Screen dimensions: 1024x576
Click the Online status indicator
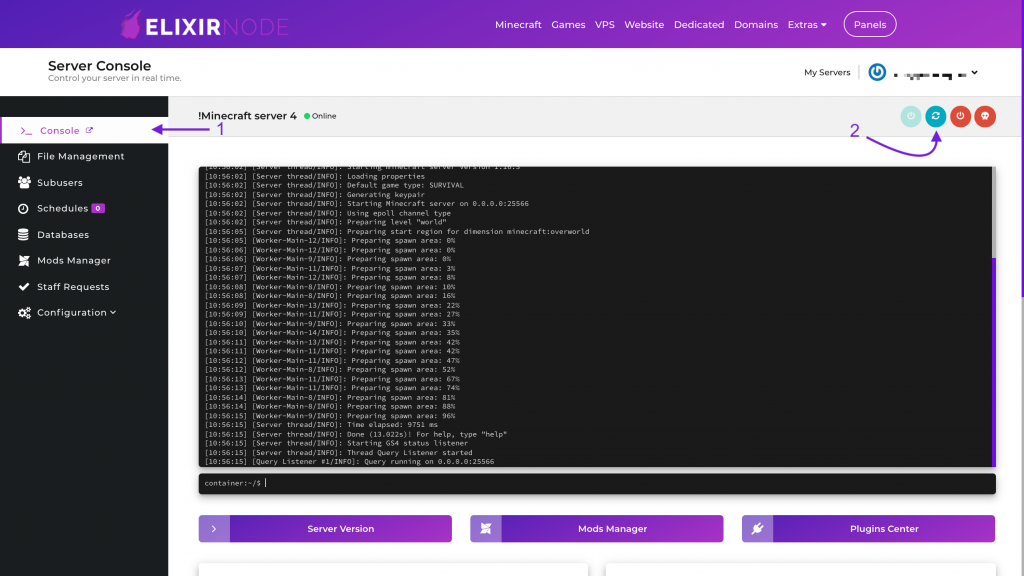pos(320,116)
